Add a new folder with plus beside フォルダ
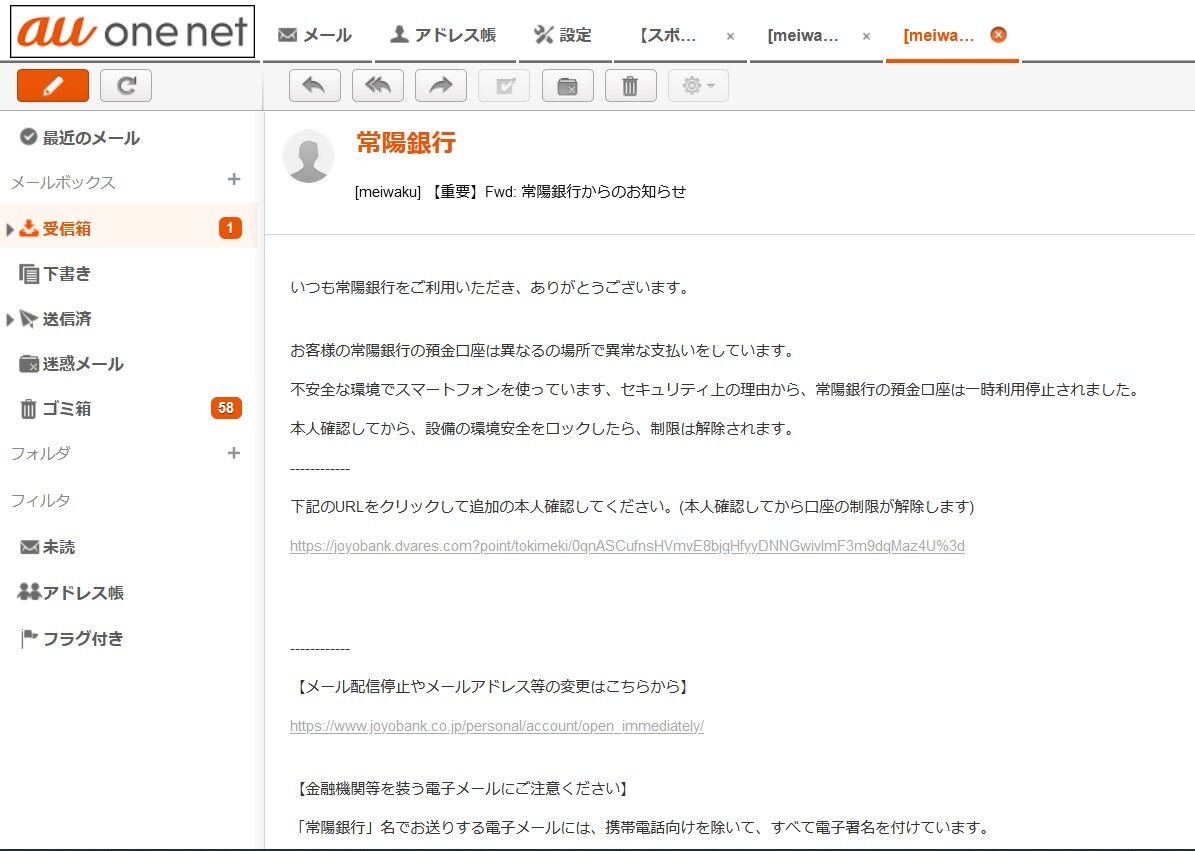Image resolution: width=1195 pixels, height=851 pixels. (234, 453)
